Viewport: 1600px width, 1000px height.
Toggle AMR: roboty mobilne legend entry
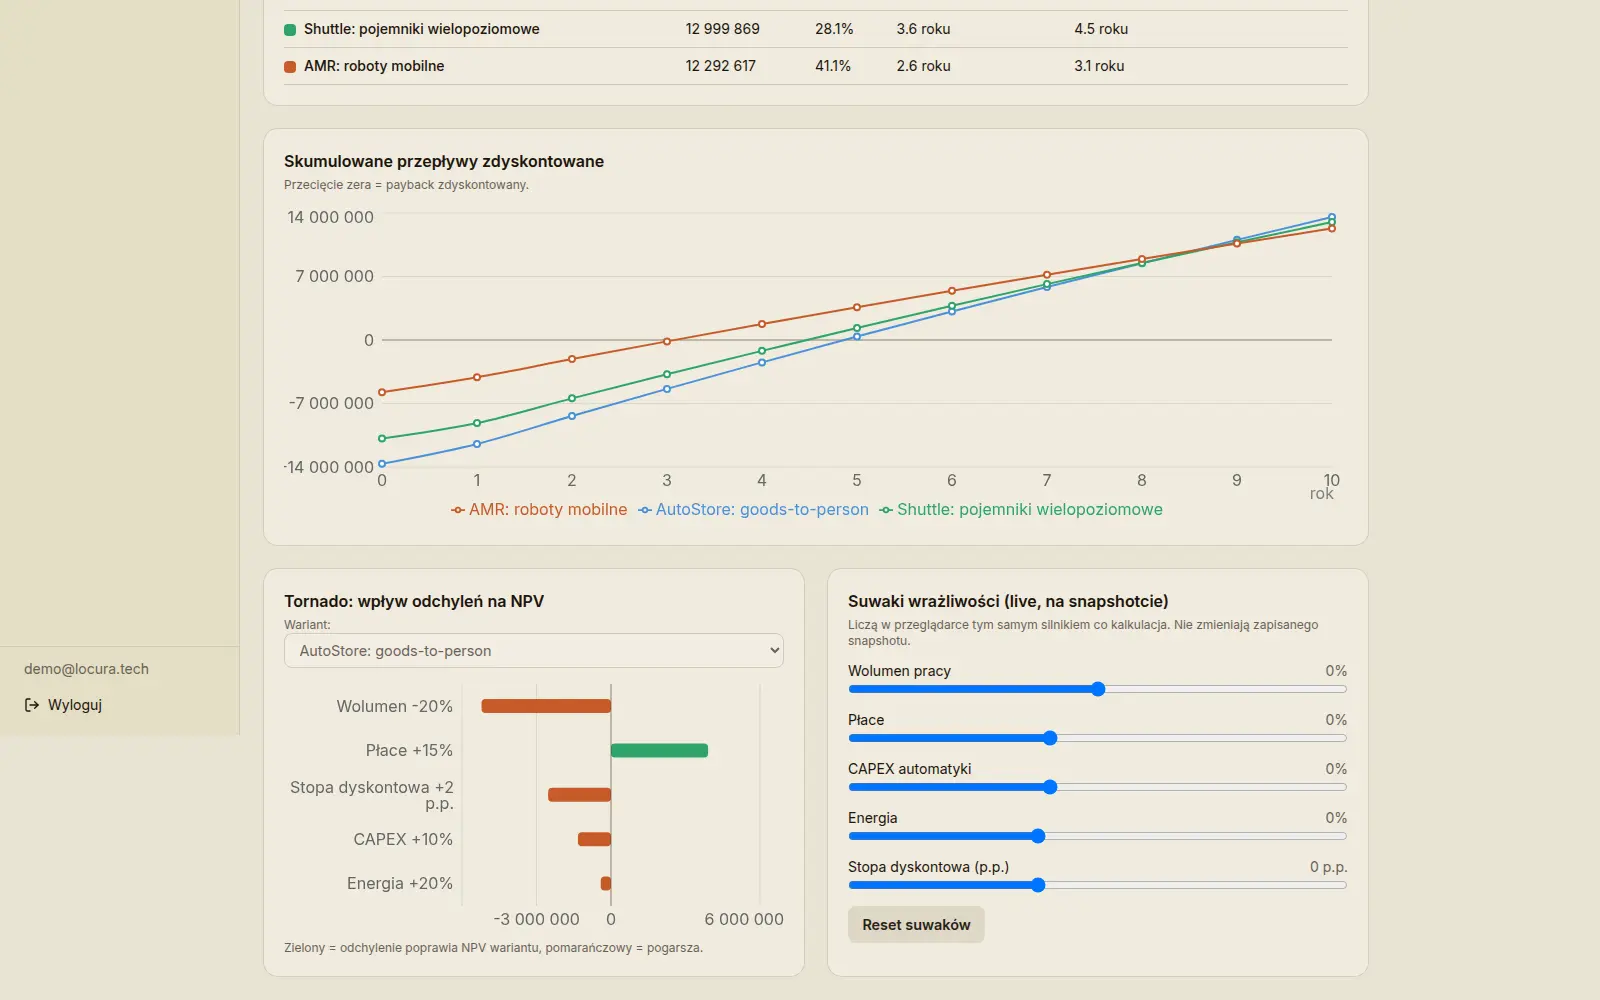click(x=539, y=510)
